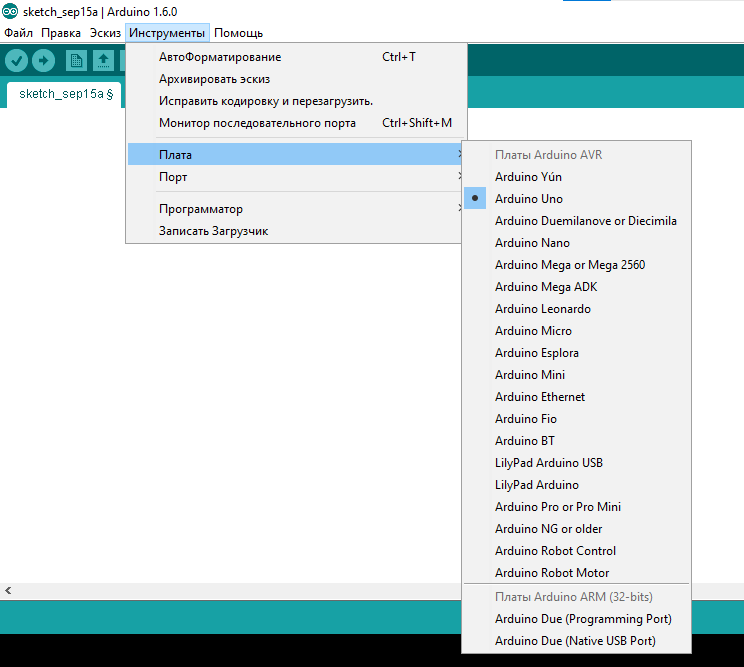Close the Инструменты menu in the menu bar
Screen dimensions: 744x667
coord(167,33)
